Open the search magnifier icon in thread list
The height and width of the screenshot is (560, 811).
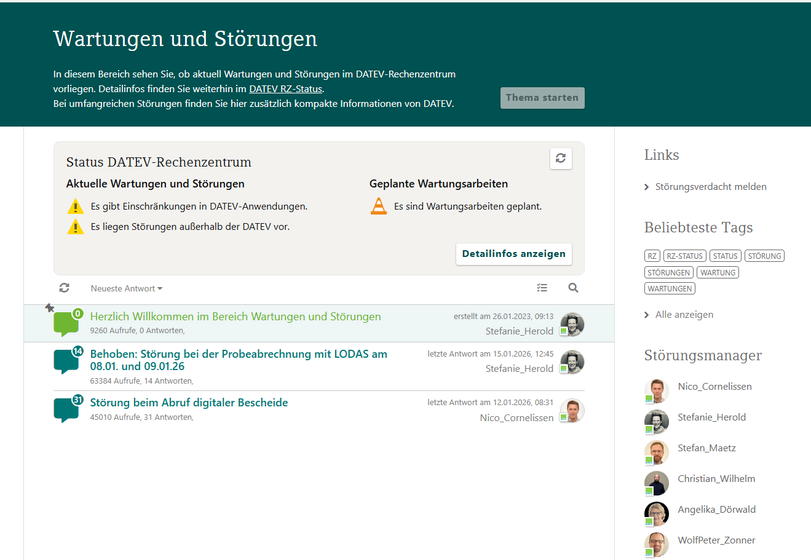point(573,288)
